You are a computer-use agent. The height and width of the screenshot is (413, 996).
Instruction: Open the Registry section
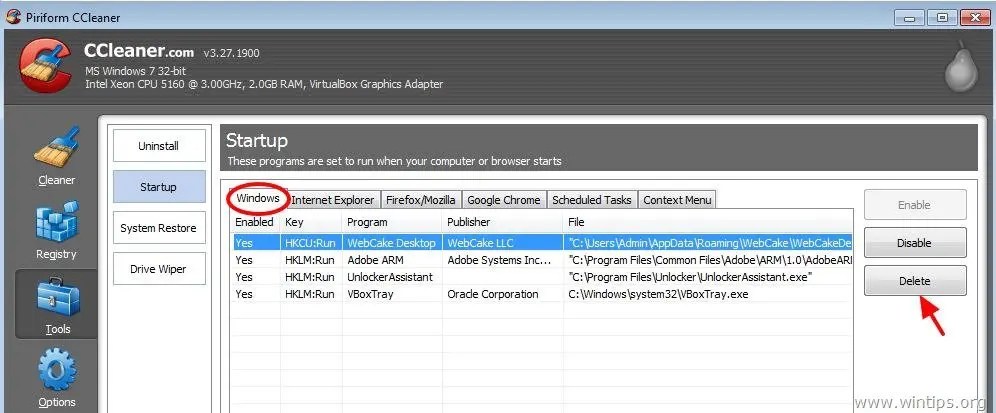click(57, 231)
